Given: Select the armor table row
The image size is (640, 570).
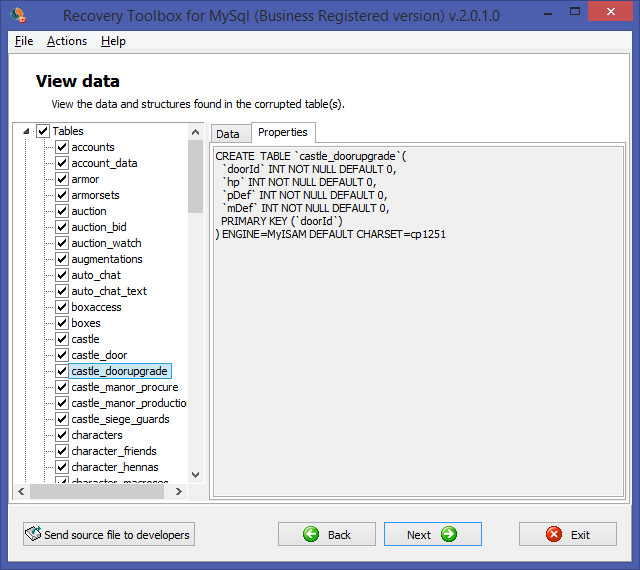Looking at the screenshot, I should (x=85, y=179).
